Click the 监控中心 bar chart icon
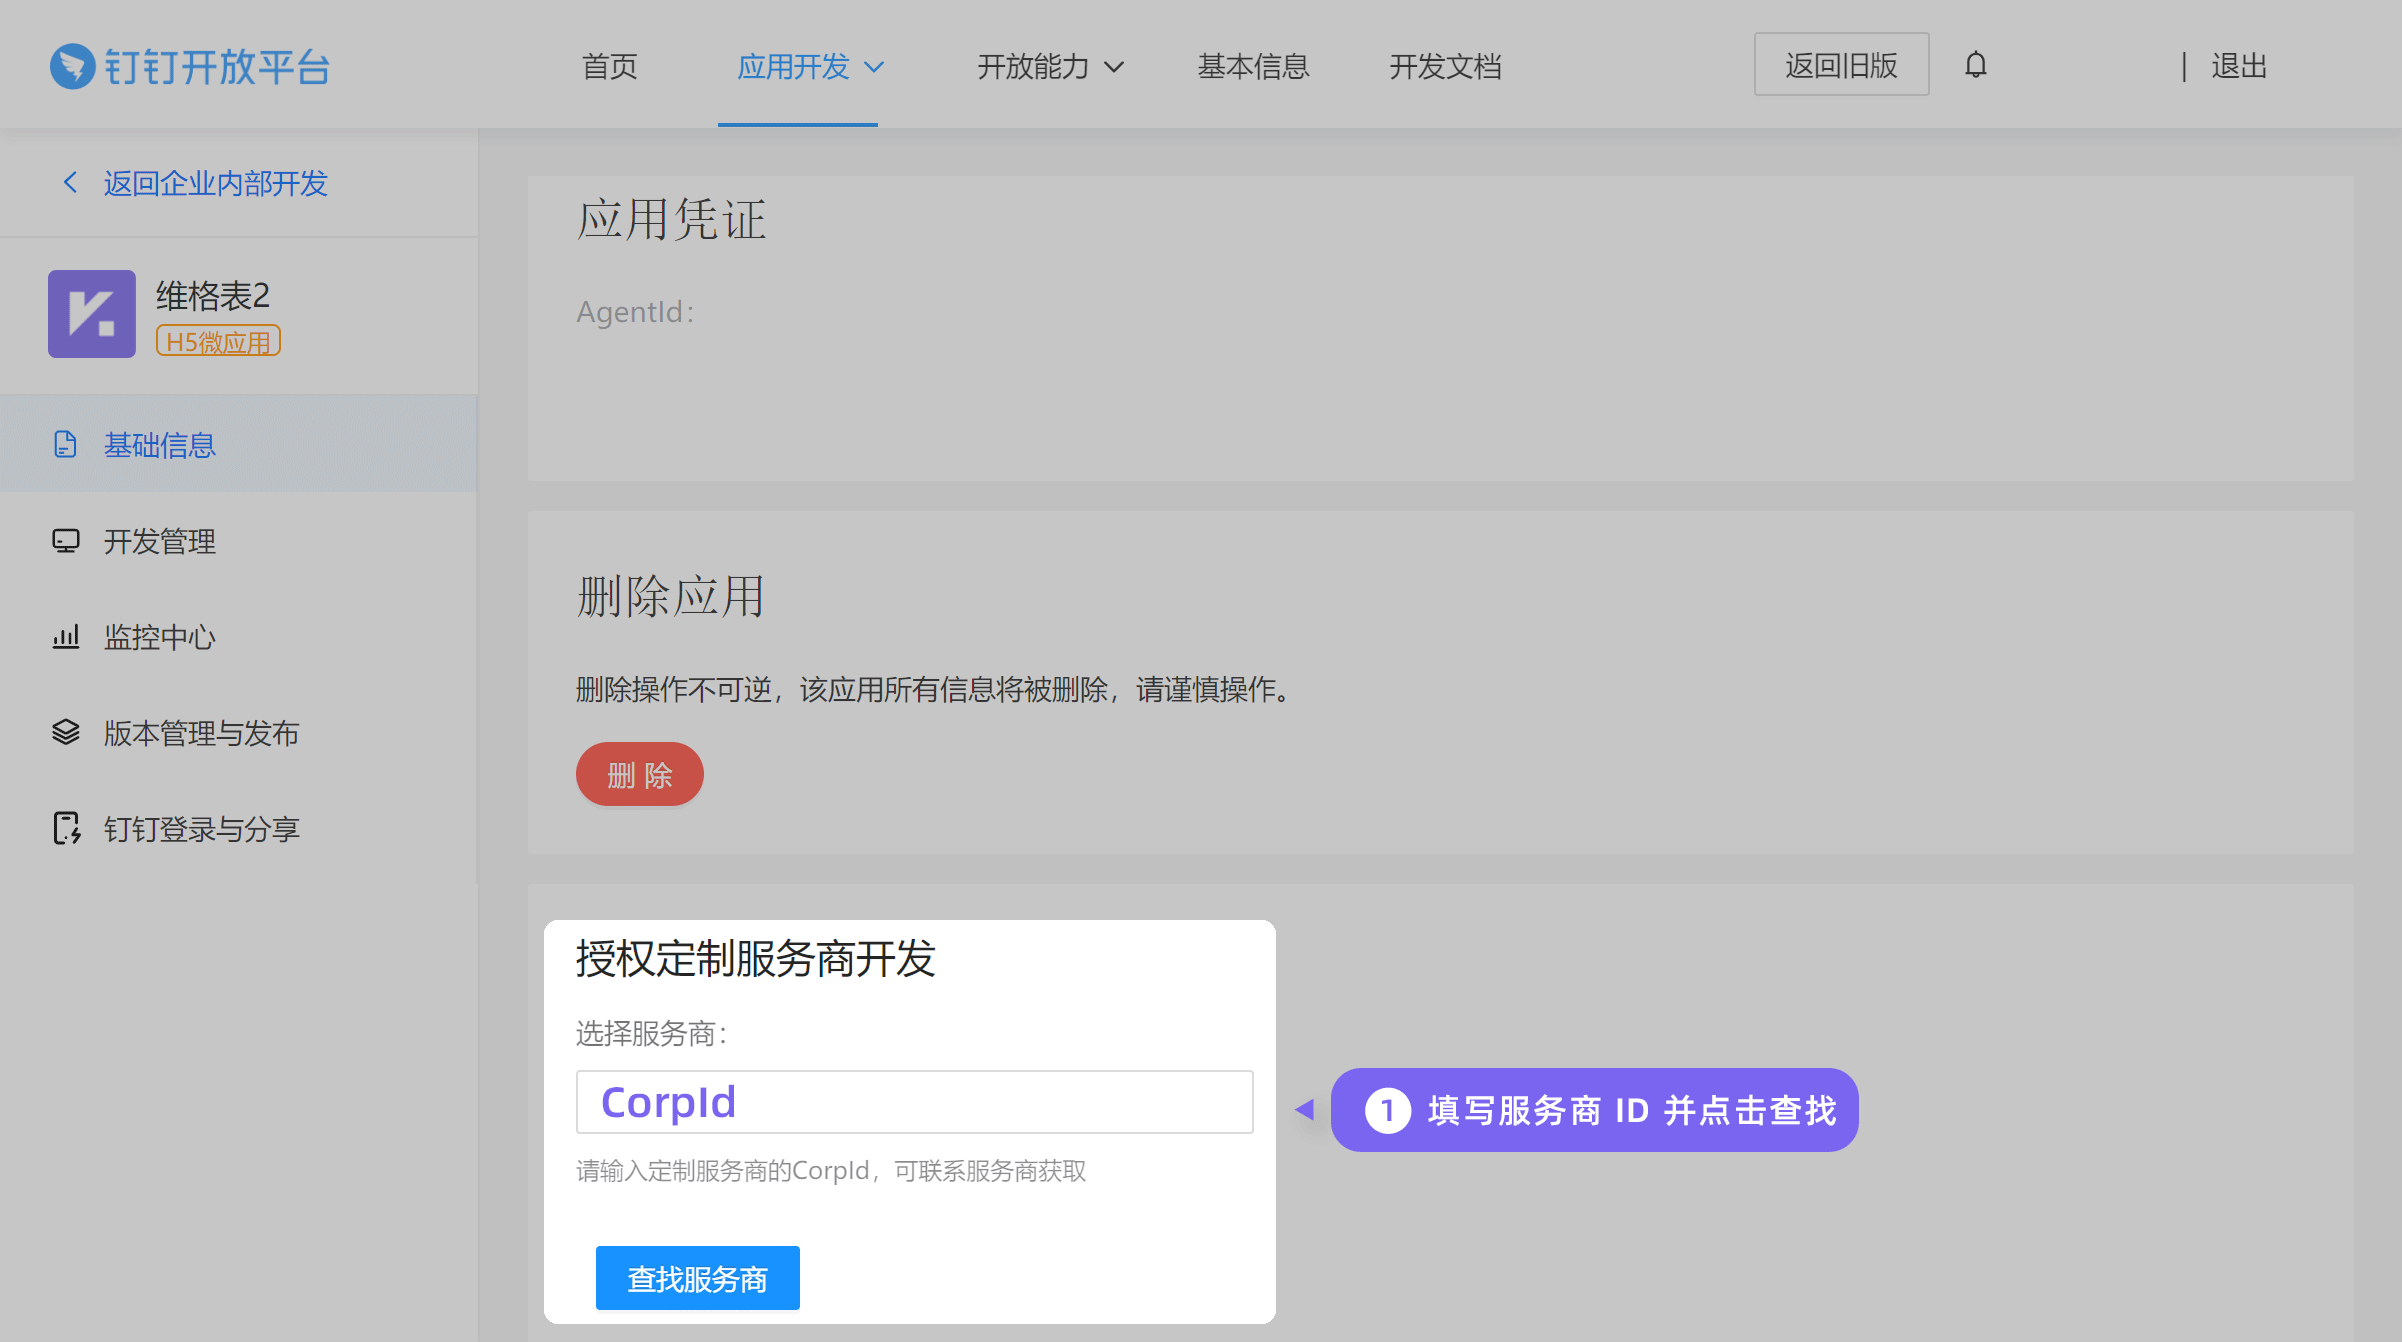Viewport: 2402px width, 1342px height. pos(65,636)
